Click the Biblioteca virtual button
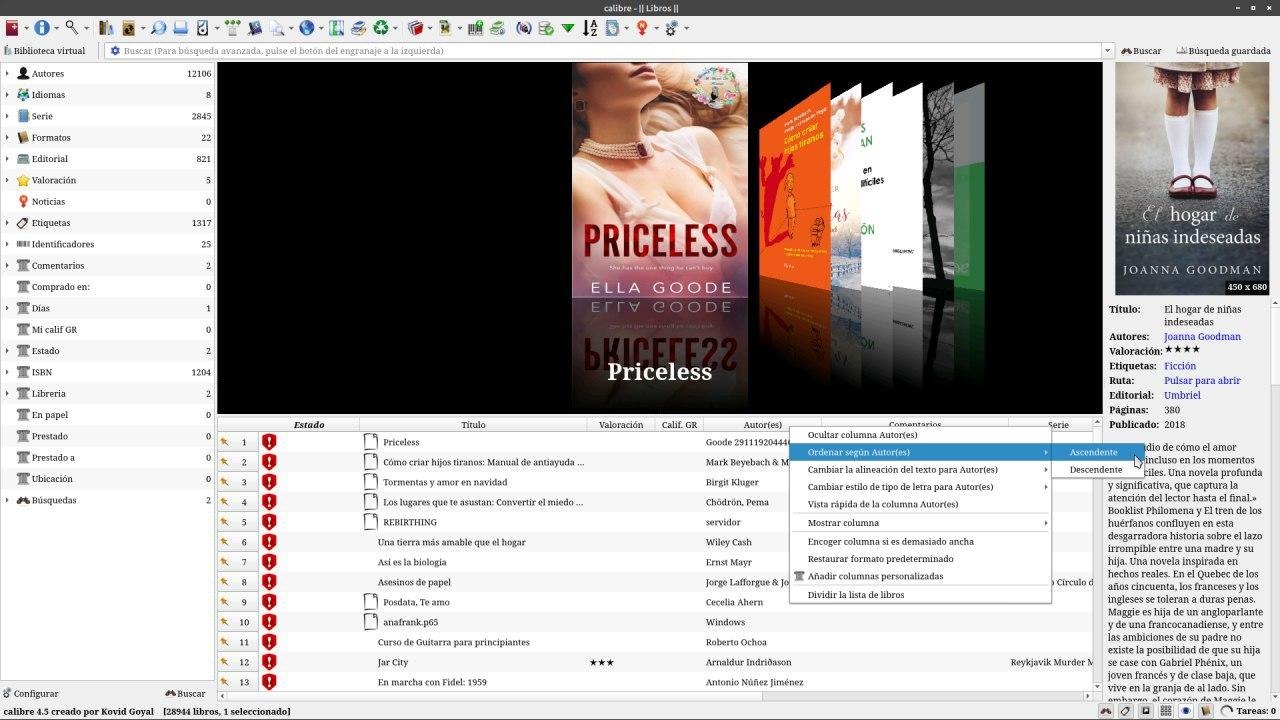The width and height of the screenshot is (1280, 720). (44, 51)
